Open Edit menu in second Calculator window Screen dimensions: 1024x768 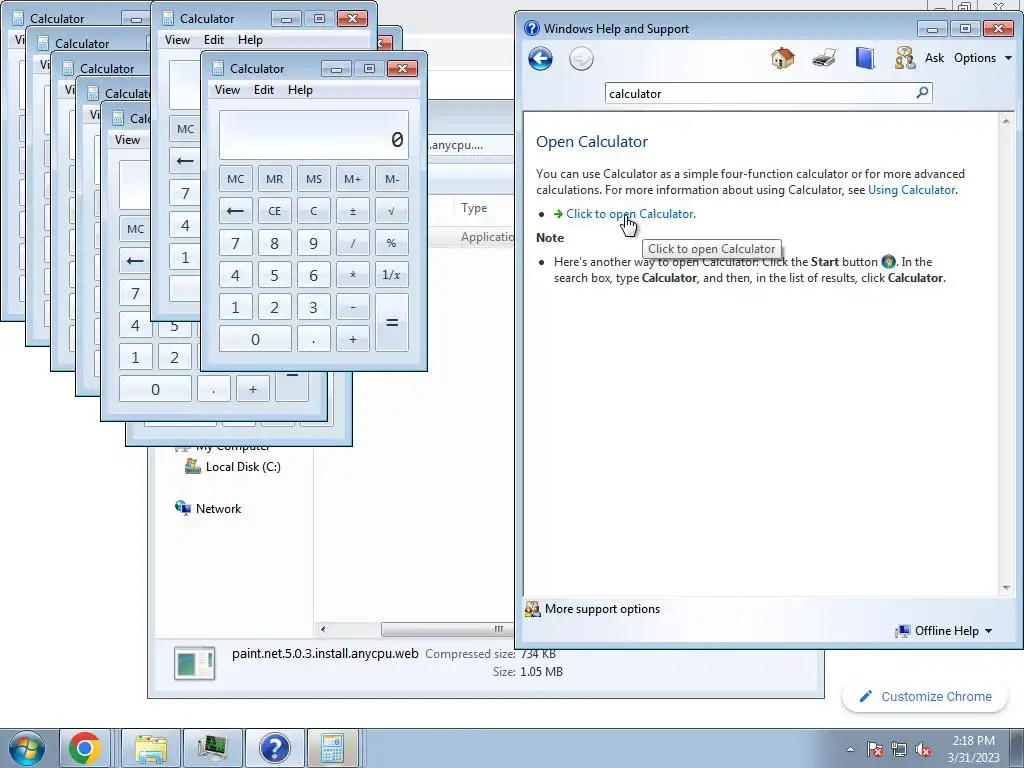(214, 40)
